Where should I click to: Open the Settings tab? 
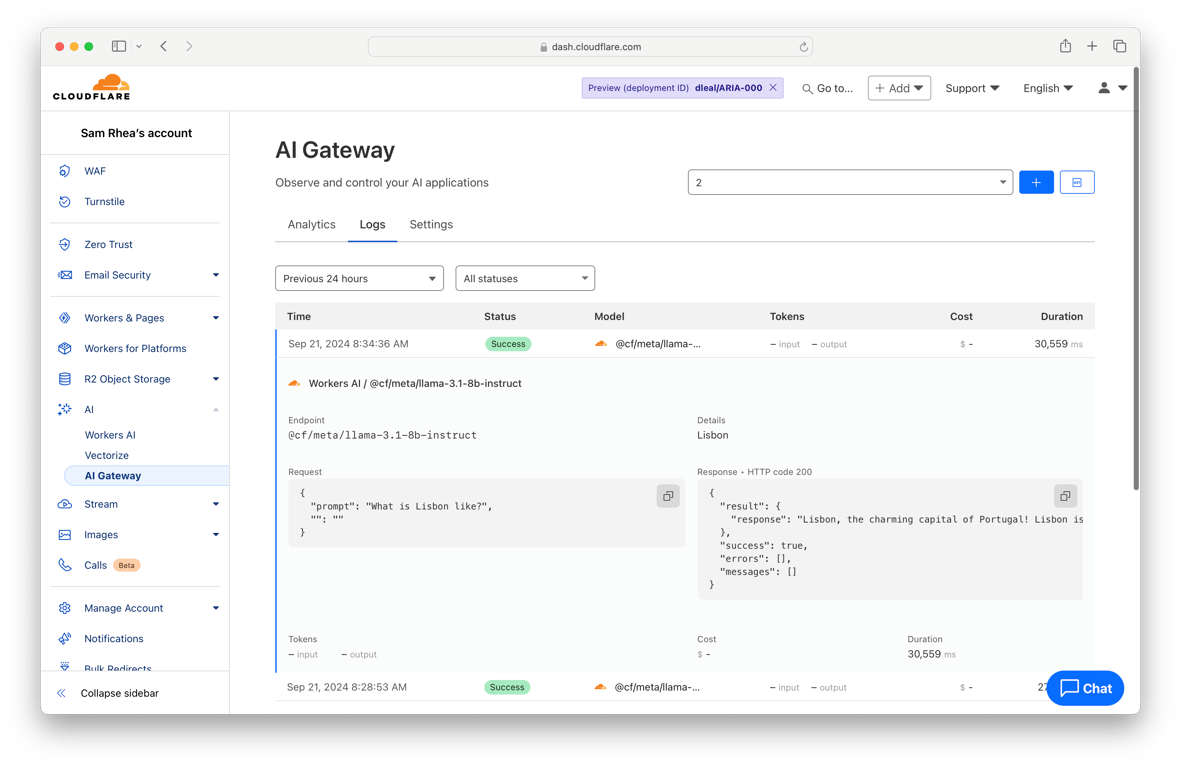(430, 224)
